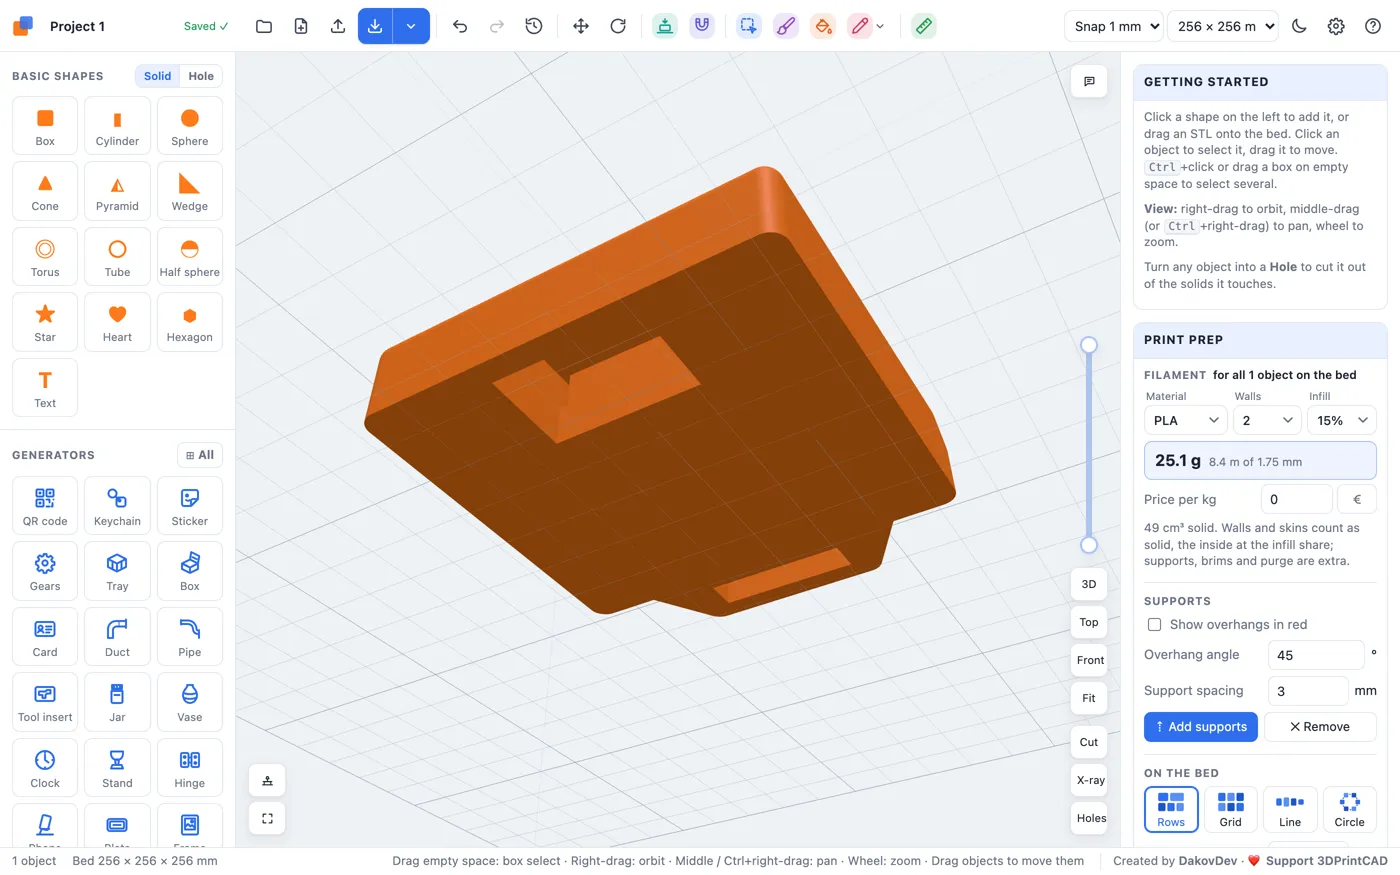1400x875 pixels.
Task: Toggle the magnet snapping icon
Action: [x=702, y=26]
